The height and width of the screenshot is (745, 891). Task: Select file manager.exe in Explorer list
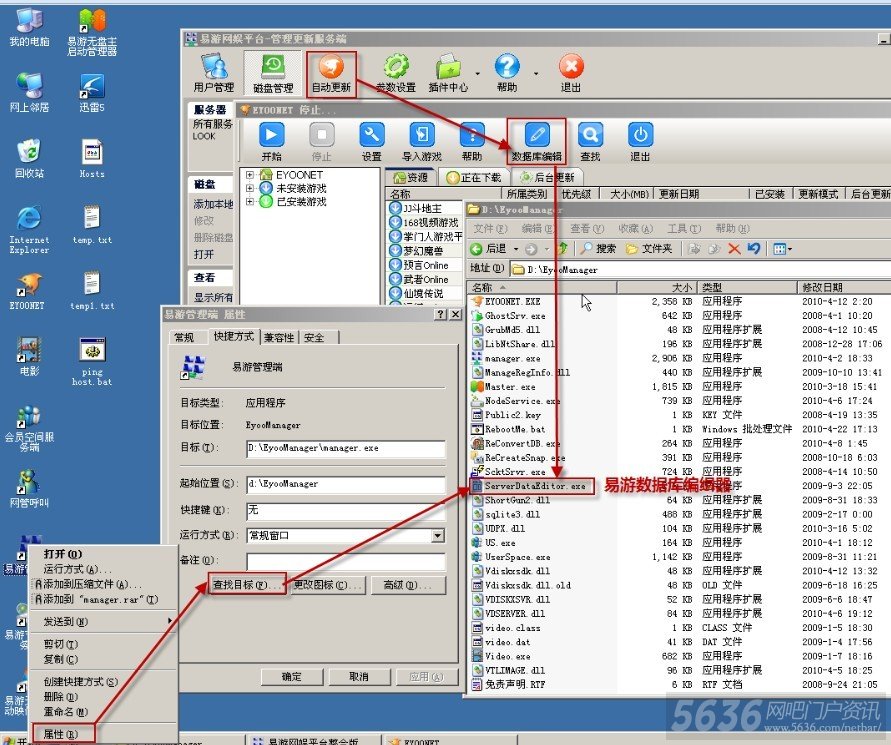coord(512,359)
